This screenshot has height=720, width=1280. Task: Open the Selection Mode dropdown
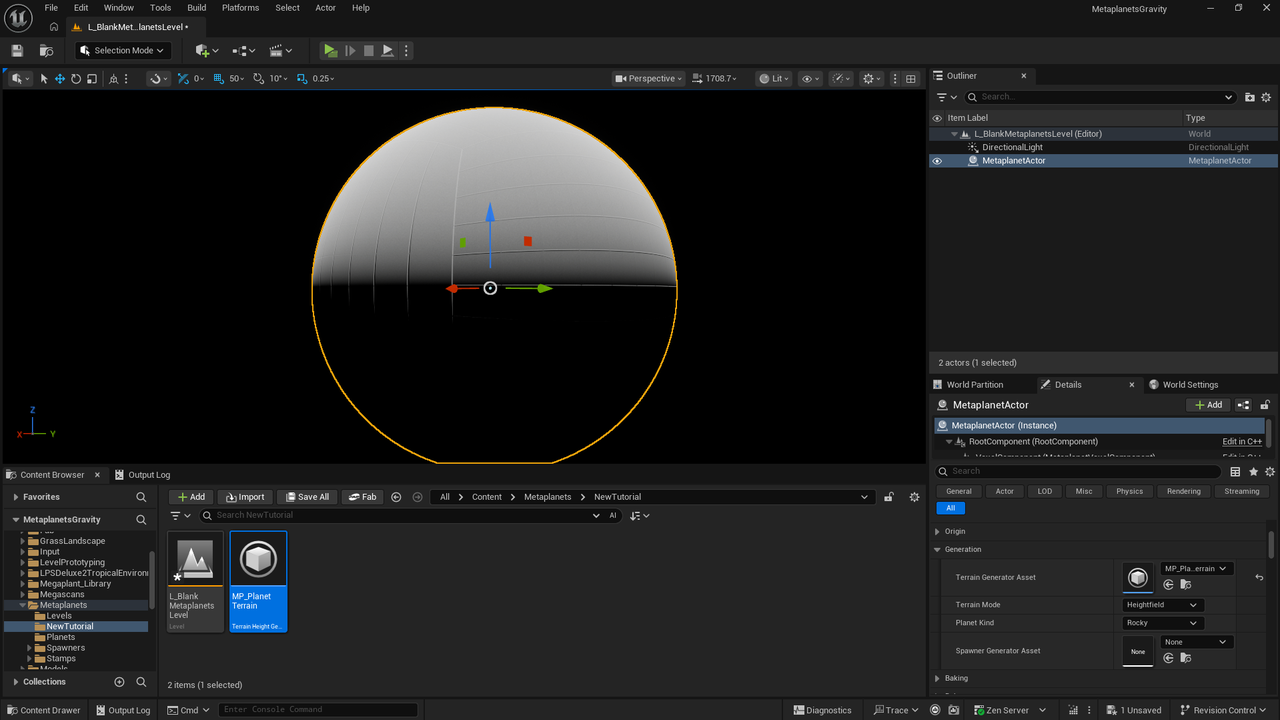(123, 50)
